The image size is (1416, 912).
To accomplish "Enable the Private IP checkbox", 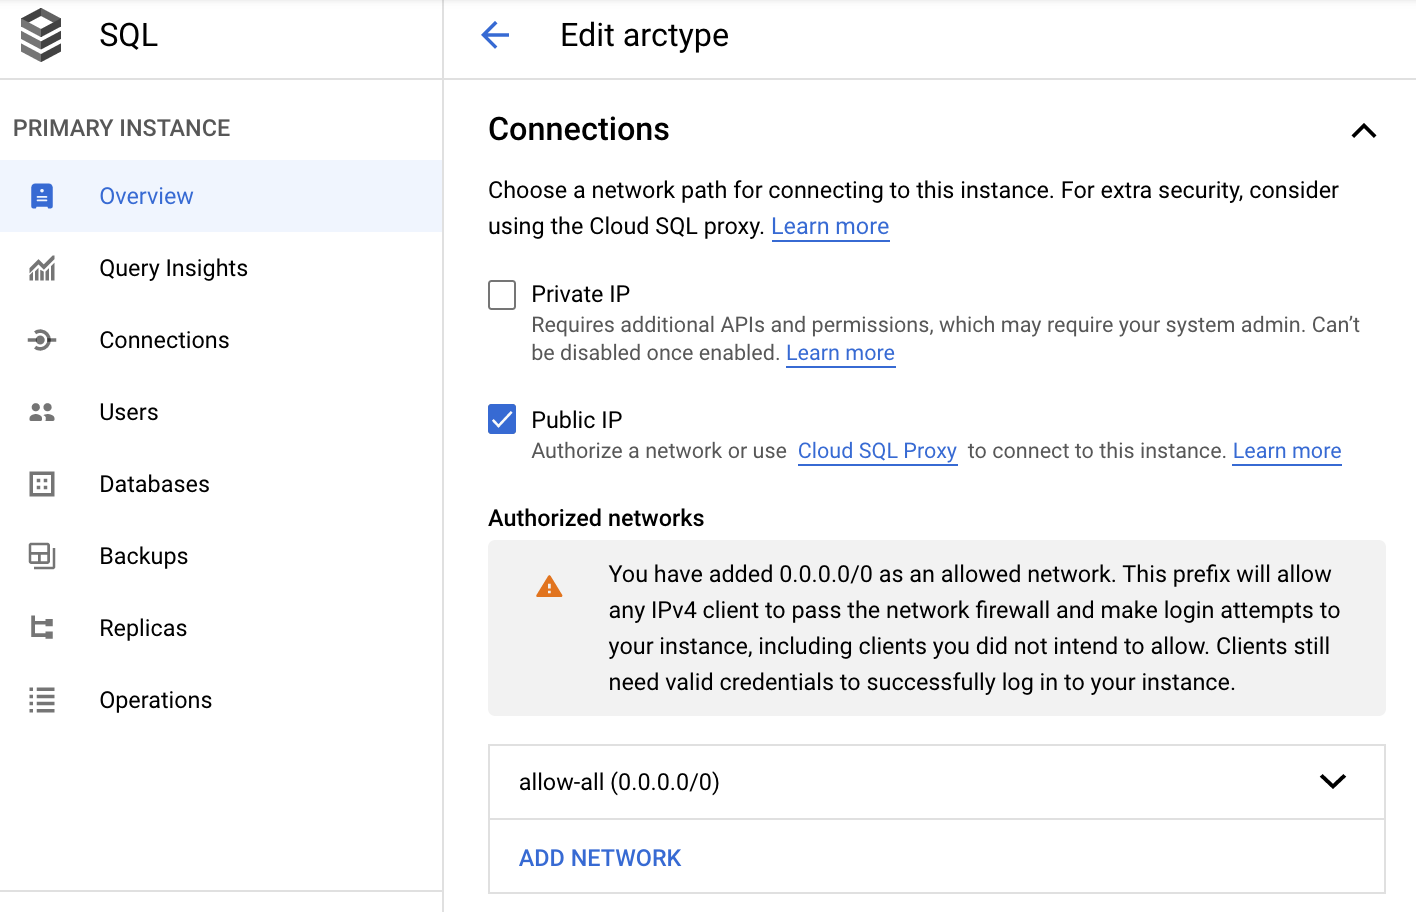I will click(502, 295).
